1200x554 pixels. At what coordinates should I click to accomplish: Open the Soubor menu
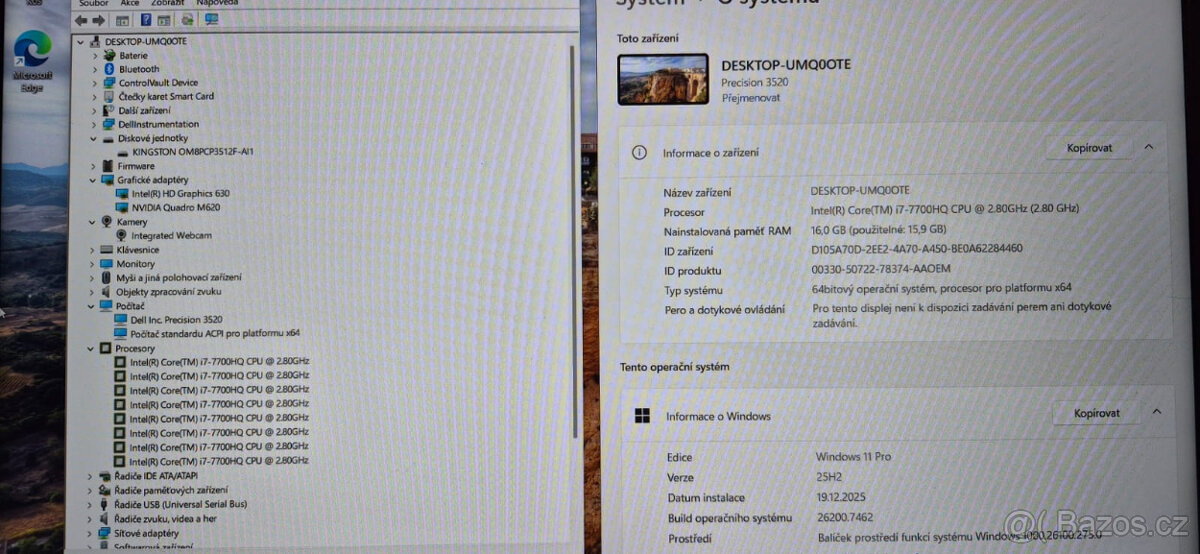tap(93, 3)
